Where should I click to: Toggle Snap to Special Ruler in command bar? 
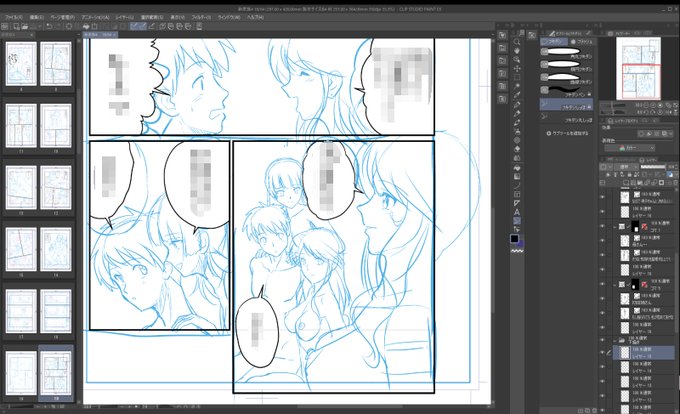pyautogui.click(x=143, y=26)
